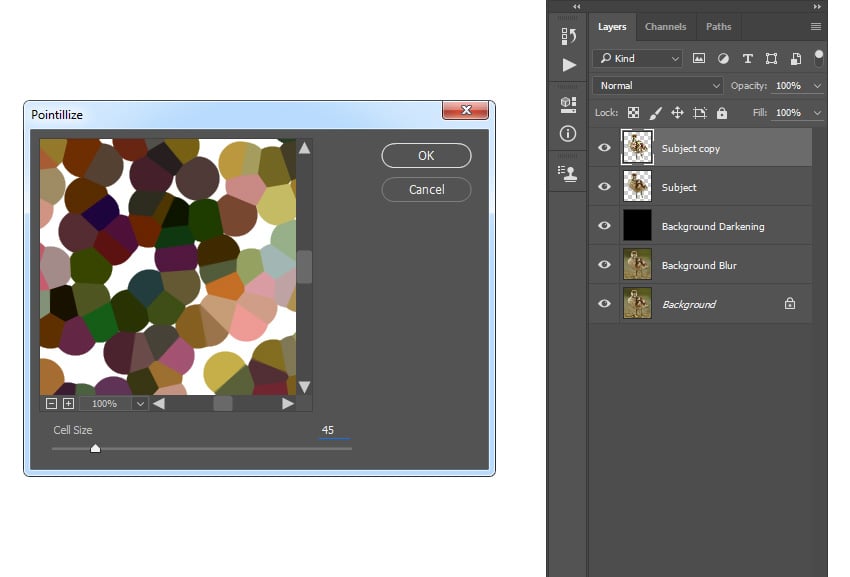Cancel the Pointillize dialog
The image size is (850, 577).
(426, 189)
